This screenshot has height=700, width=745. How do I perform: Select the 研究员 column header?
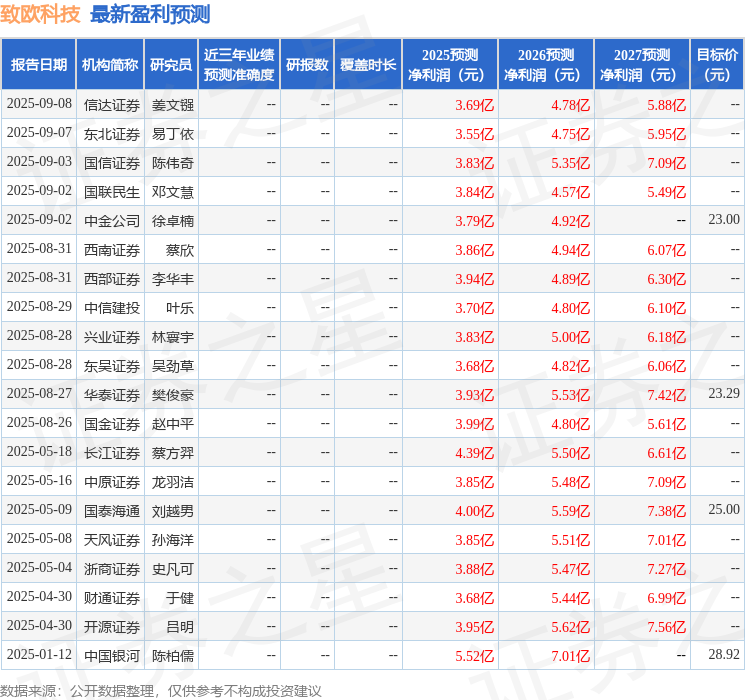point(171,65)
